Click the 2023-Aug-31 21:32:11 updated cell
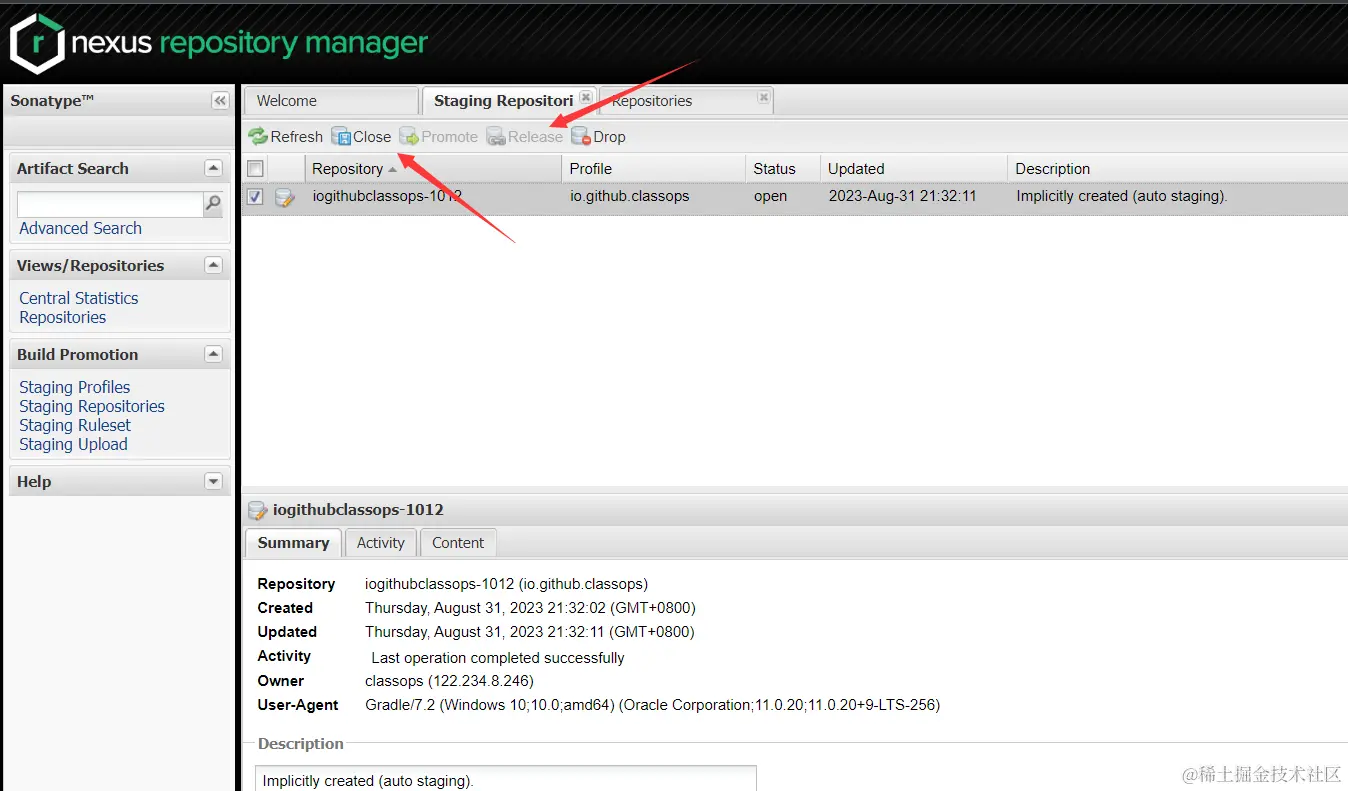Screen dimensions: 1348x791 [x=902, y=196]
